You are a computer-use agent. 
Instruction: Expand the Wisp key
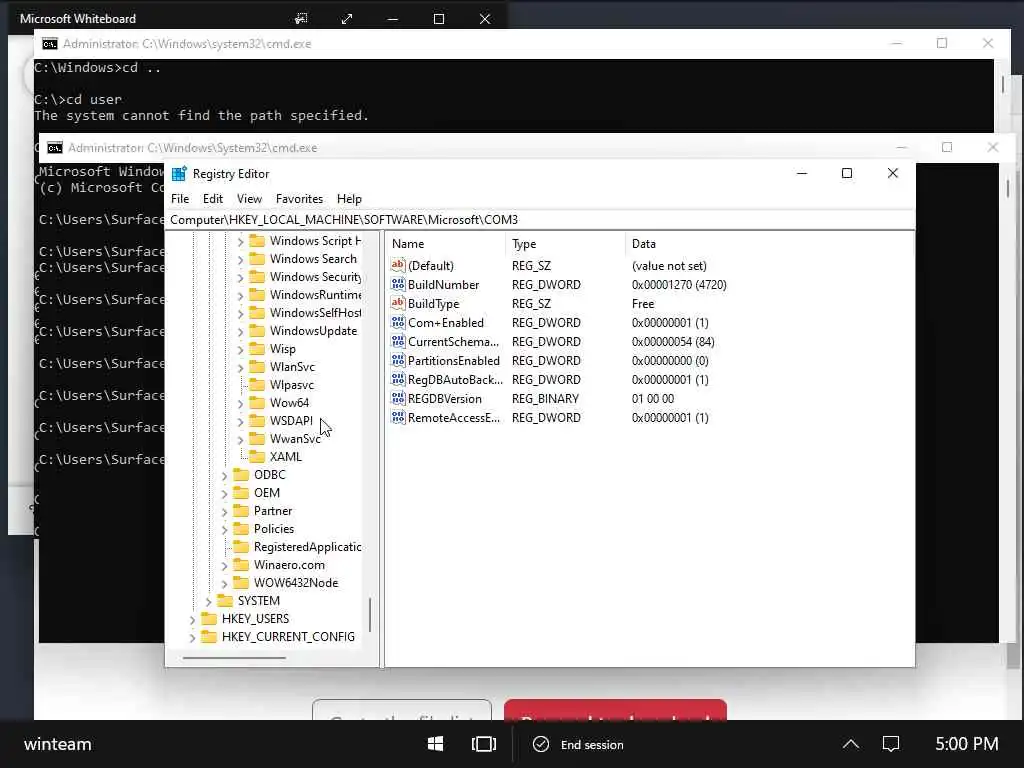(x=240, y=349)
